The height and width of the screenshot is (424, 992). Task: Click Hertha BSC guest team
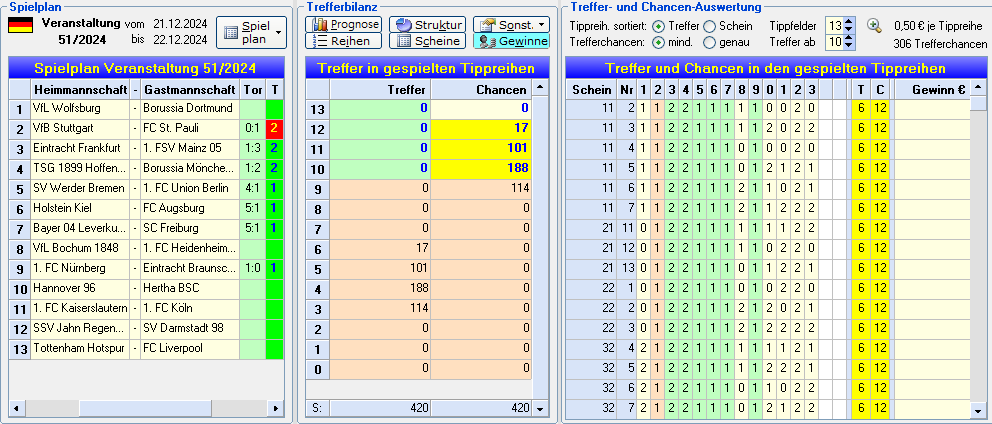pyautogui.click(x=190, y=288)
